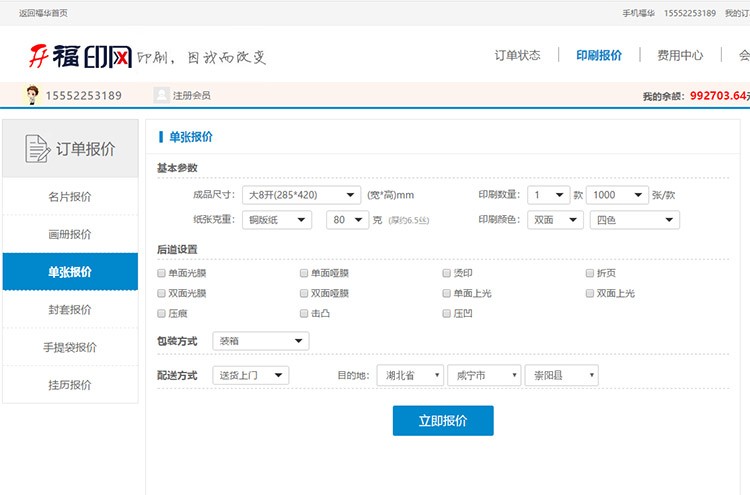Screen dimensions: 750x495
Task: Open the 四色 print color dropdown
Action: 634,220
